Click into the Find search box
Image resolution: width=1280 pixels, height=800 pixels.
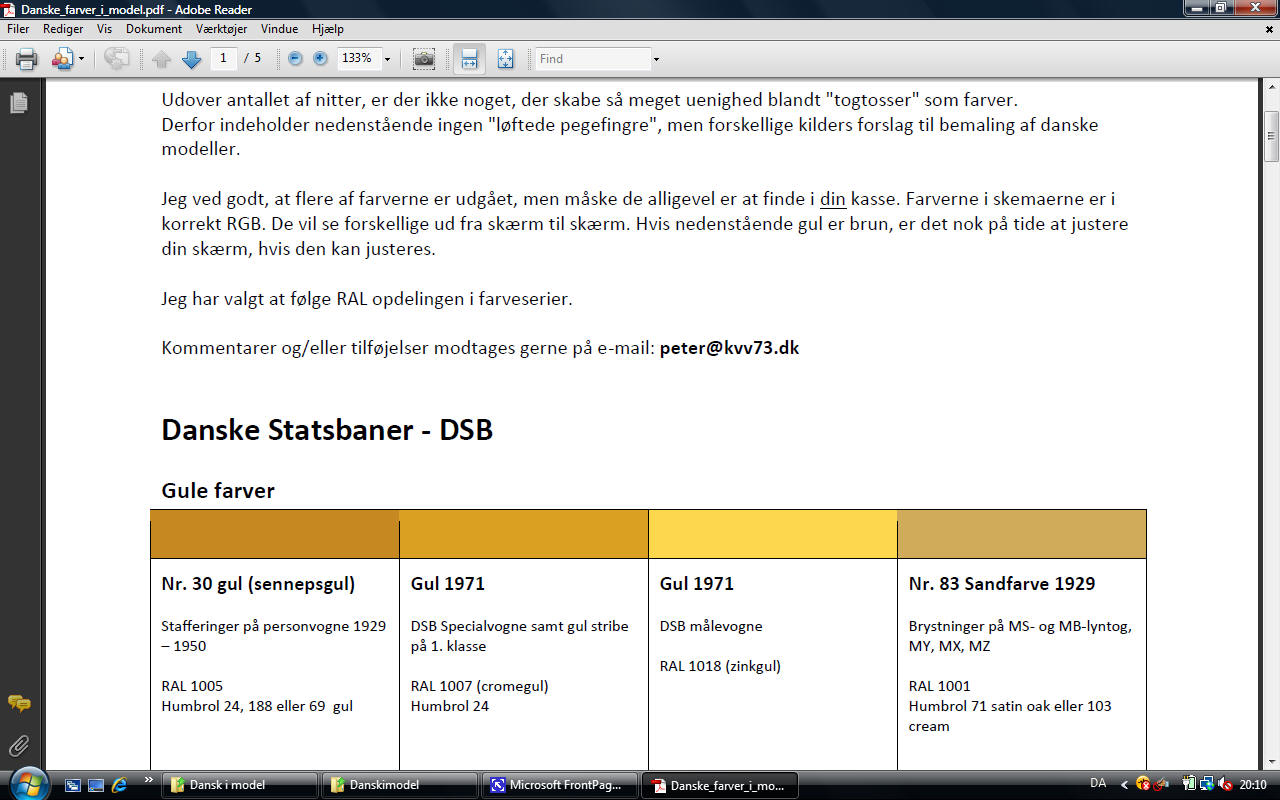[593, 59]
